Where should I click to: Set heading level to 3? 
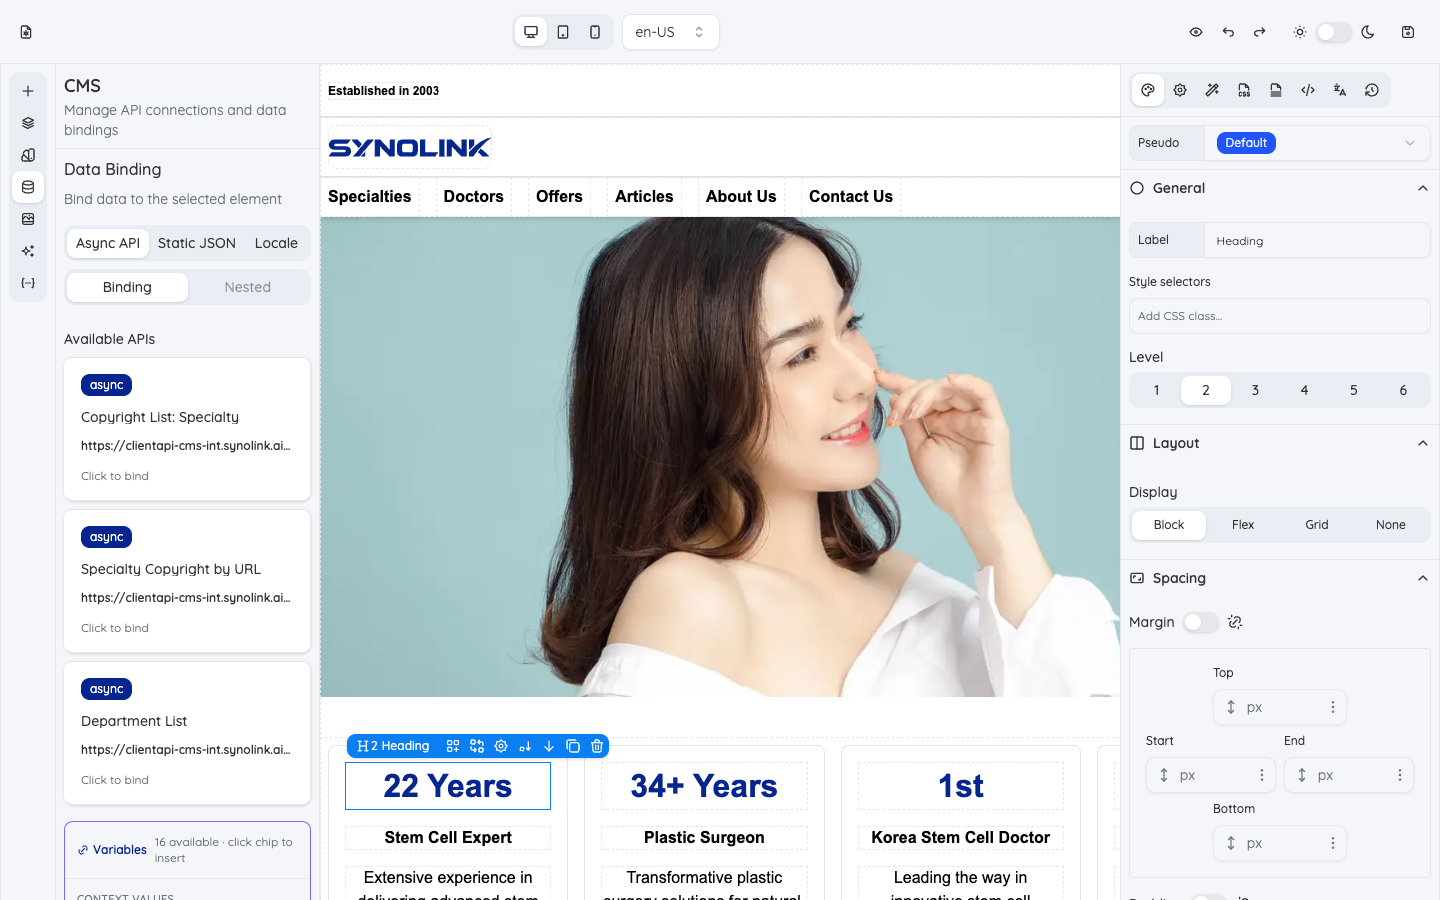(1255, 390)
